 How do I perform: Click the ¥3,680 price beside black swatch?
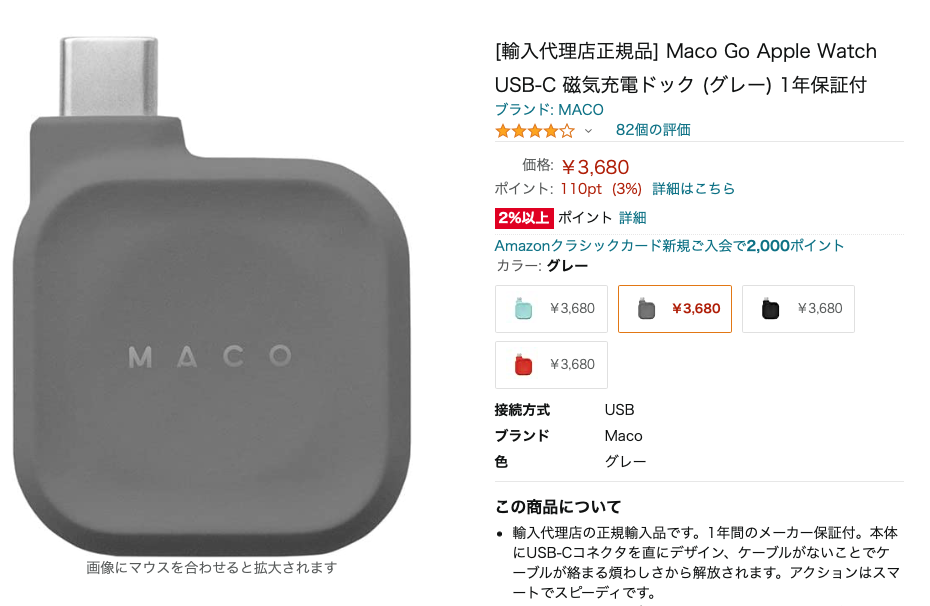820,308
